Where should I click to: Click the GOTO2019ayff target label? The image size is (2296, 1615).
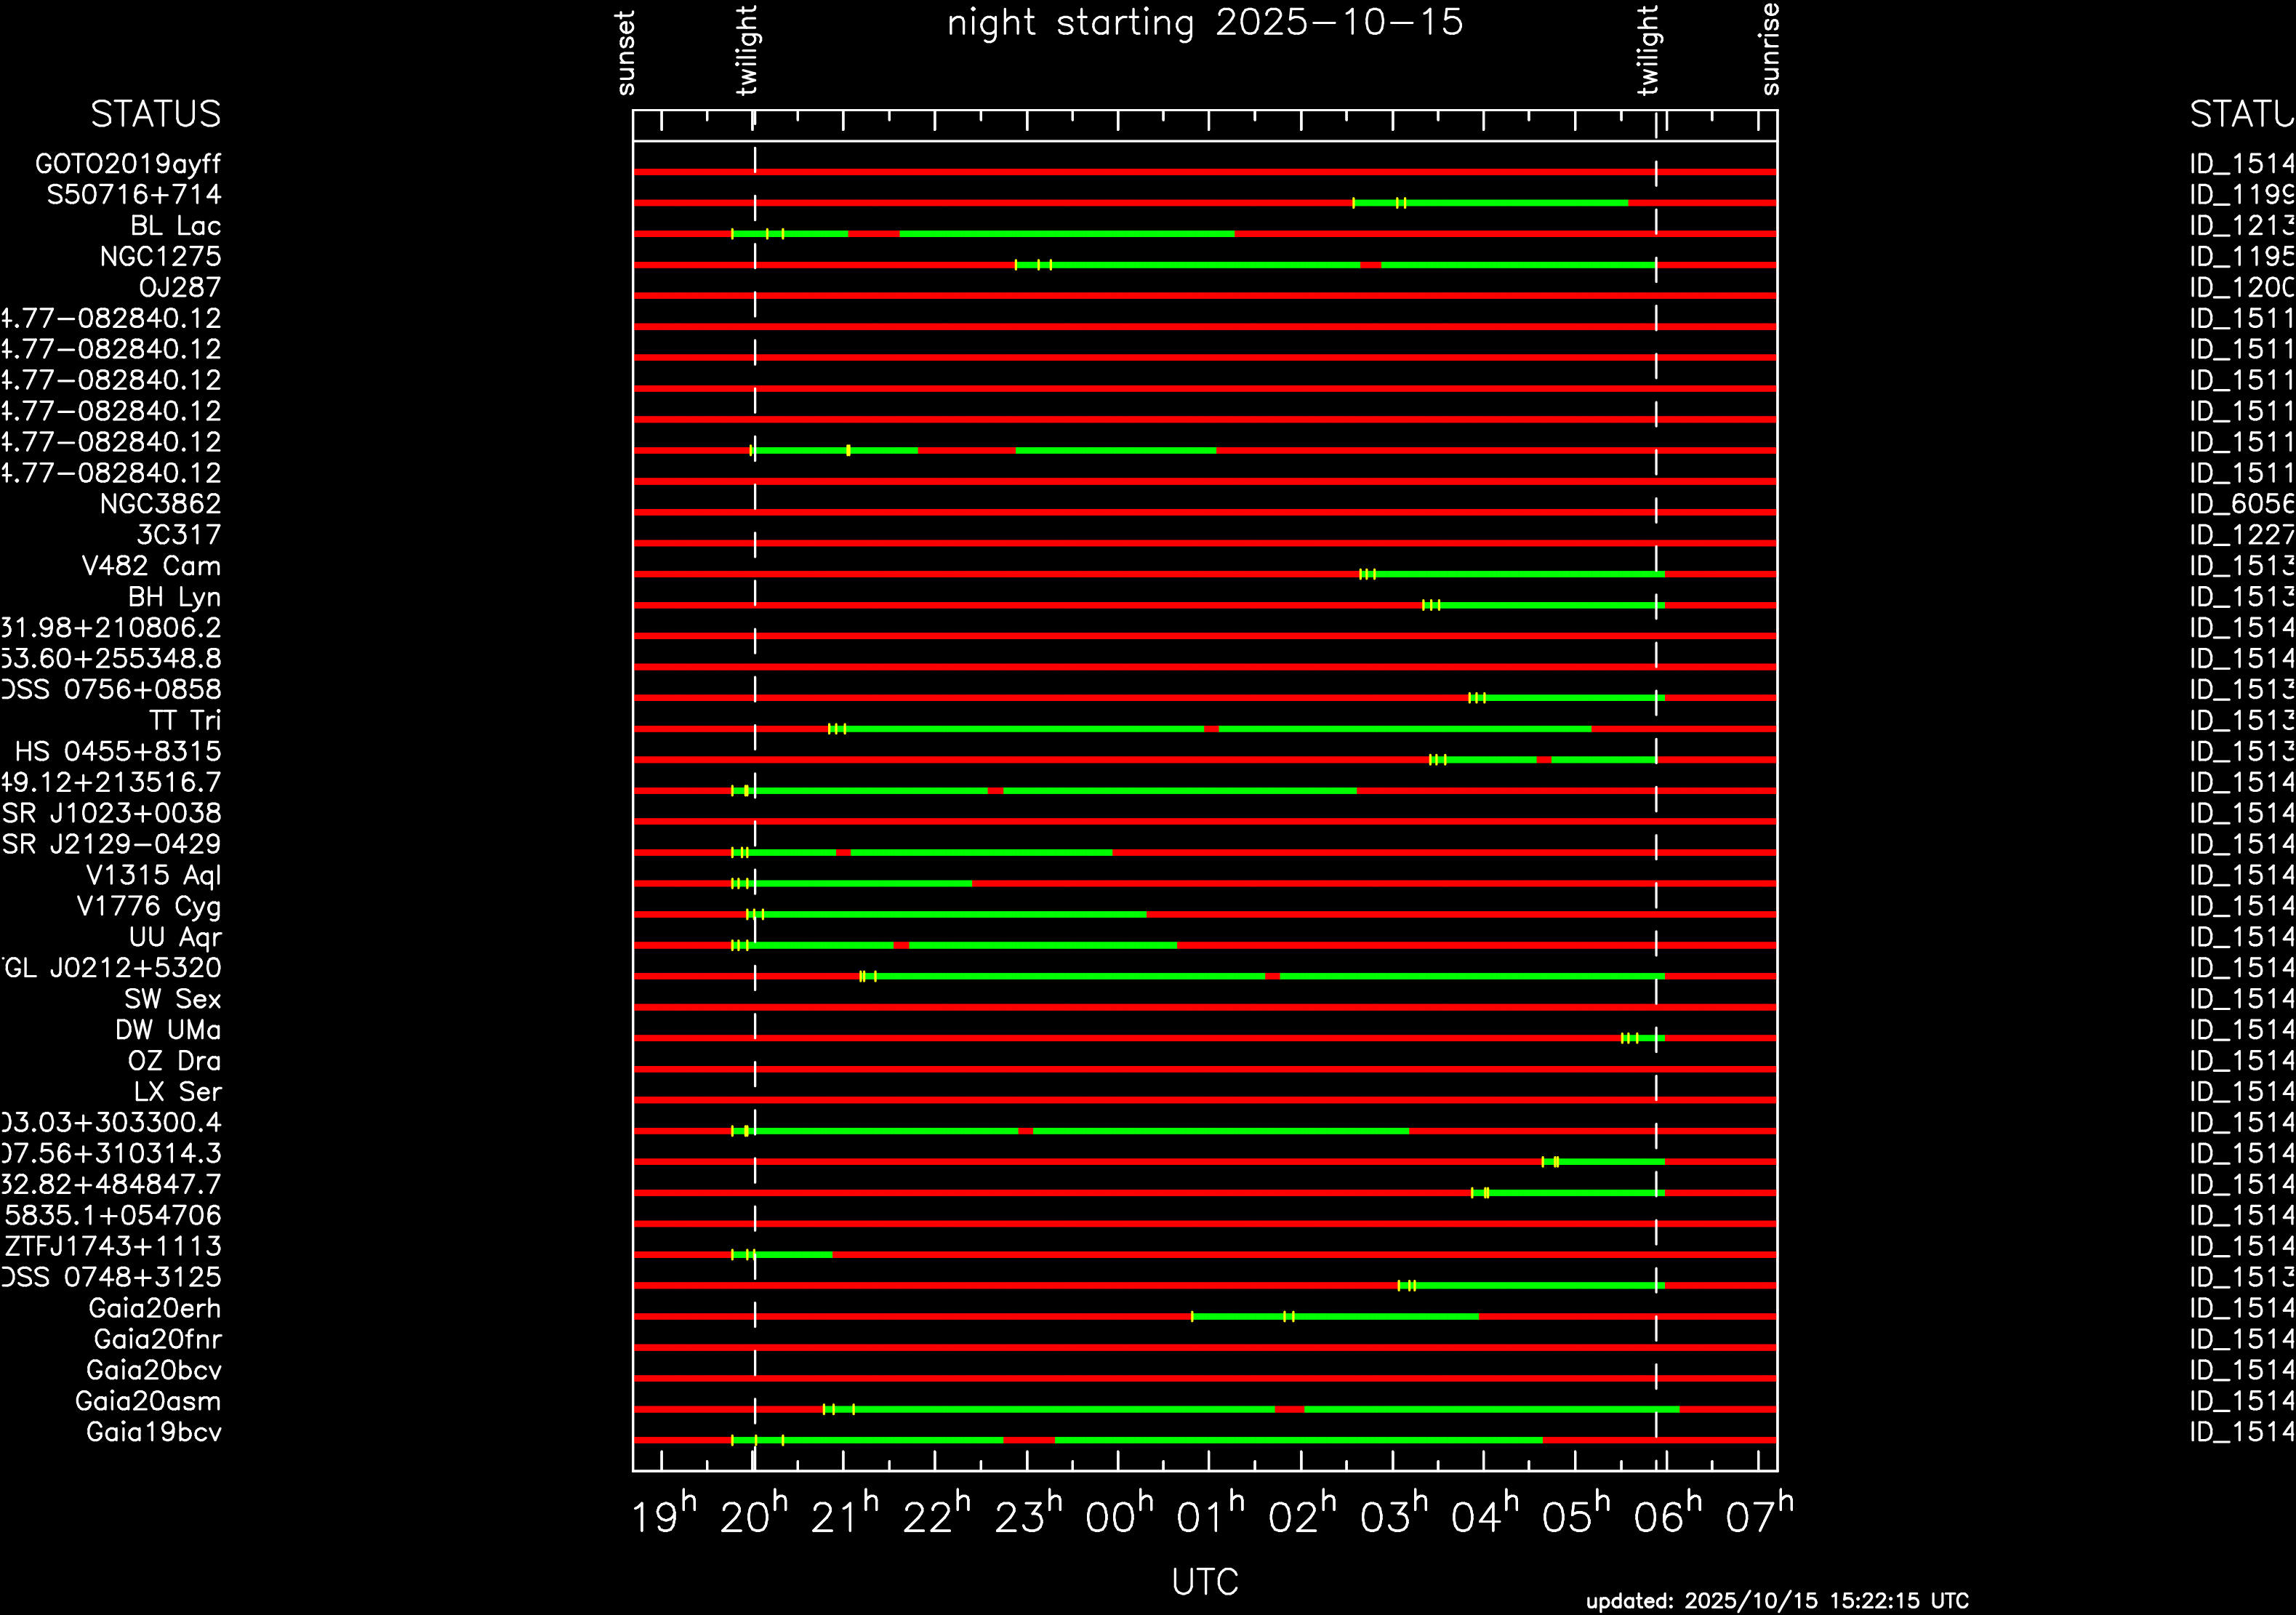tap(127, 164)
